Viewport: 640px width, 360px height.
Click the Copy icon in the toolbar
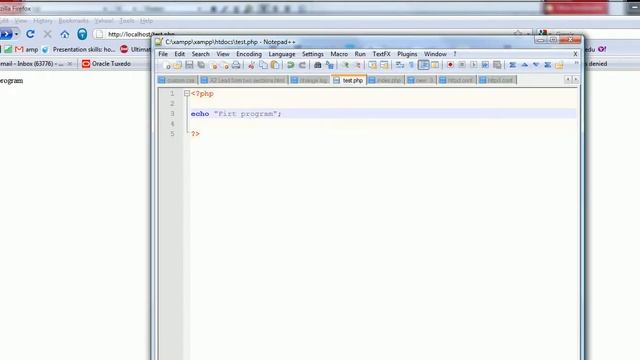coord(263,65)
